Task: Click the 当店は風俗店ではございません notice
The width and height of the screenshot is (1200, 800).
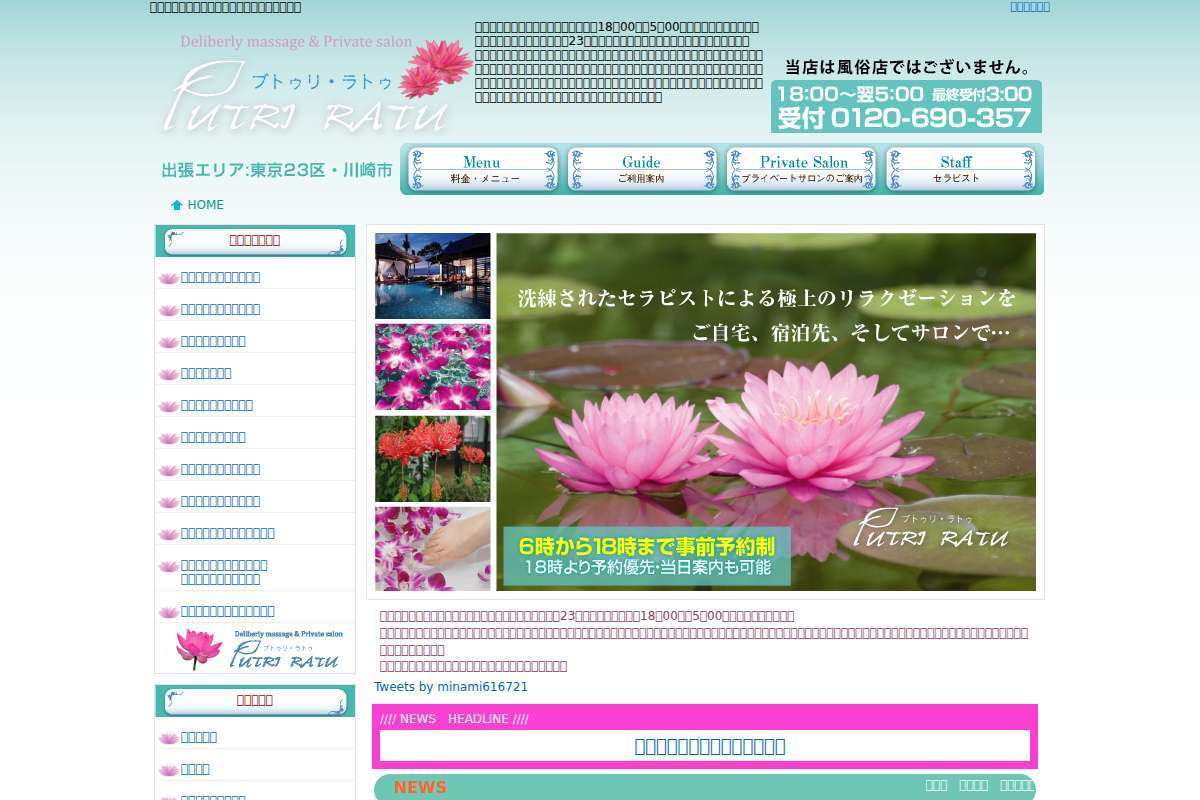Action: pyautogui.click(x=908, y=67)
